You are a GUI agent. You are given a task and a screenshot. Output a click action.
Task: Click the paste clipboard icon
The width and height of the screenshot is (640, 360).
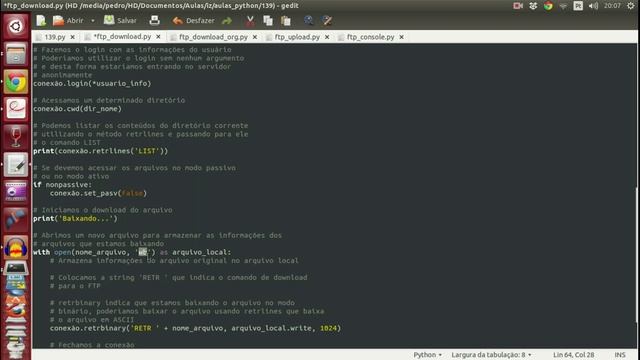pyautogui.click(x=286, y=20)
